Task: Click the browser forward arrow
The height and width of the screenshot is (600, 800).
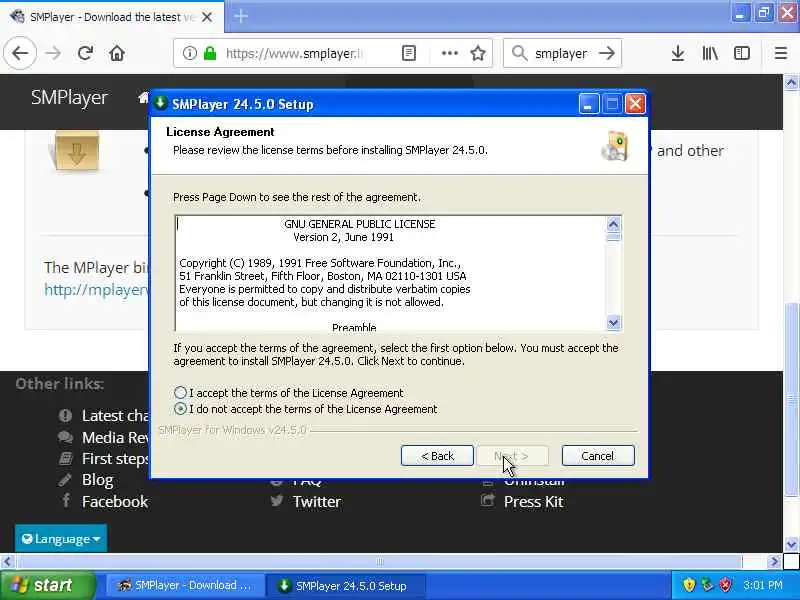Action: pos(53,53)
